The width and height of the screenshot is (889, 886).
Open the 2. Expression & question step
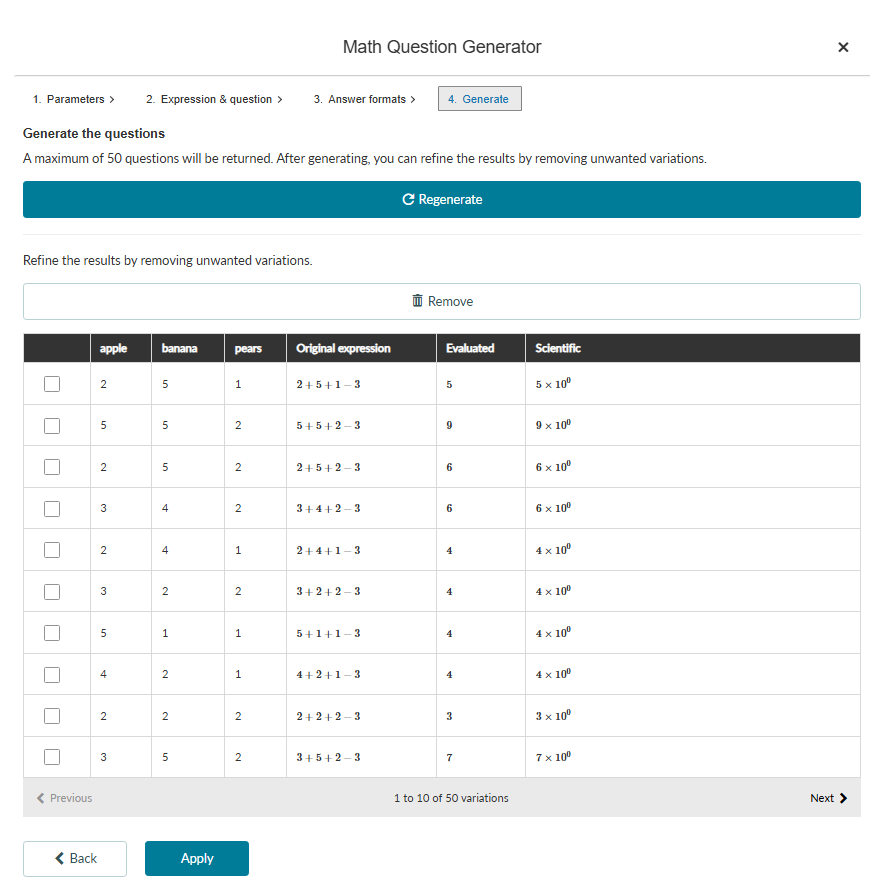214,99
